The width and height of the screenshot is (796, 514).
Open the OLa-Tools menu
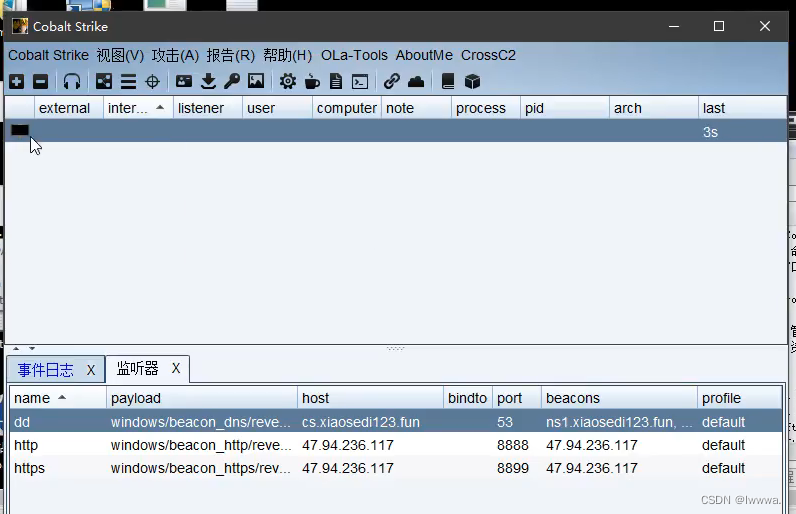(354, 55)
